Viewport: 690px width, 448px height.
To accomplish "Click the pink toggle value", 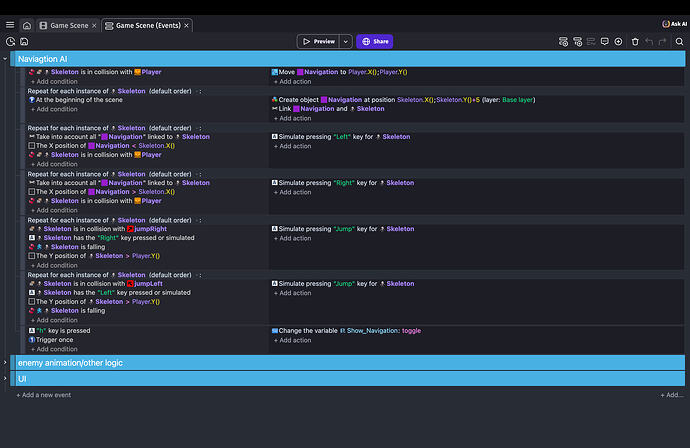I will pyautogui.click(x=411, y=330).
